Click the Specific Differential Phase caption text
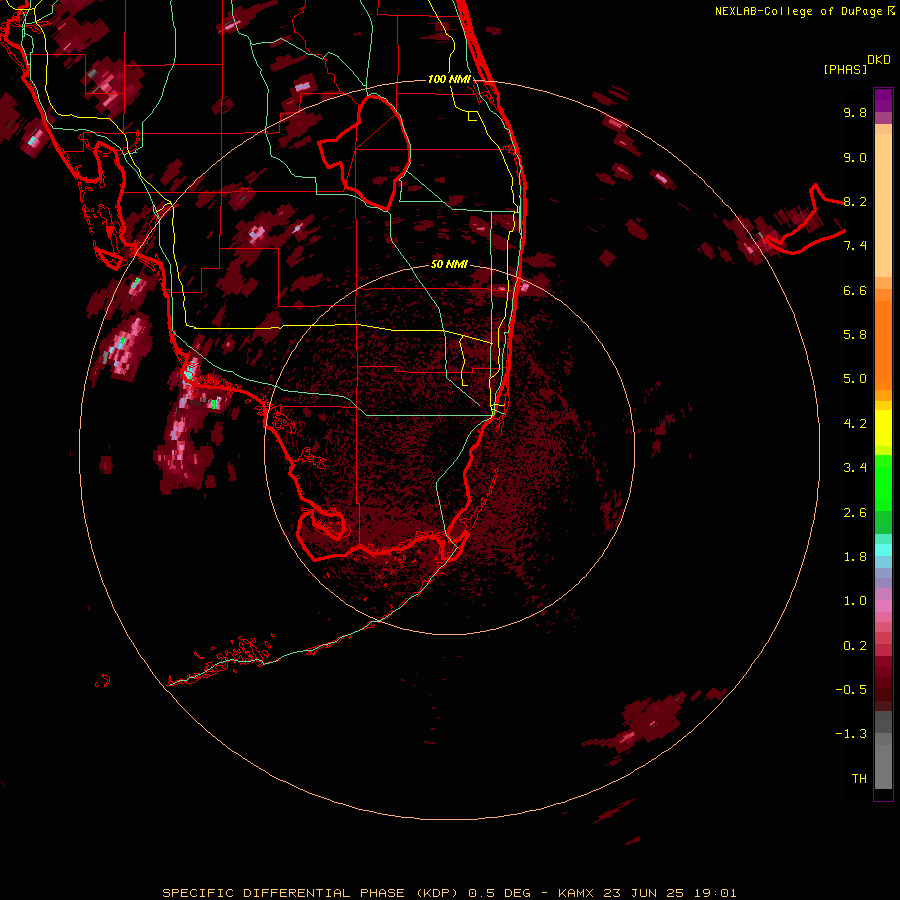The height and width of the screenshot is (900, 900). click(449, 893)
